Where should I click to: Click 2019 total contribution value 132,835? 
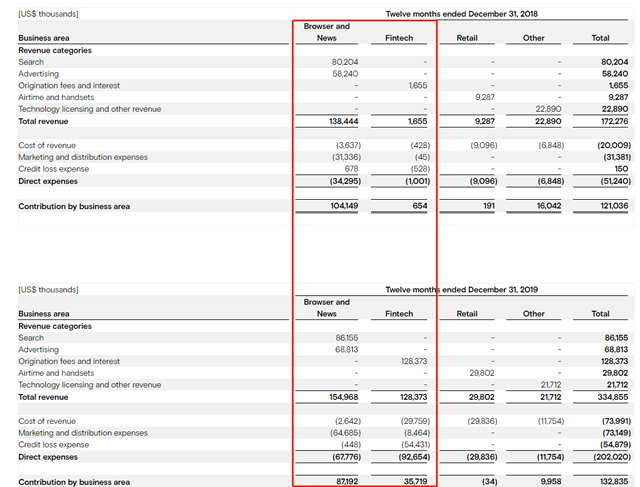609,482
